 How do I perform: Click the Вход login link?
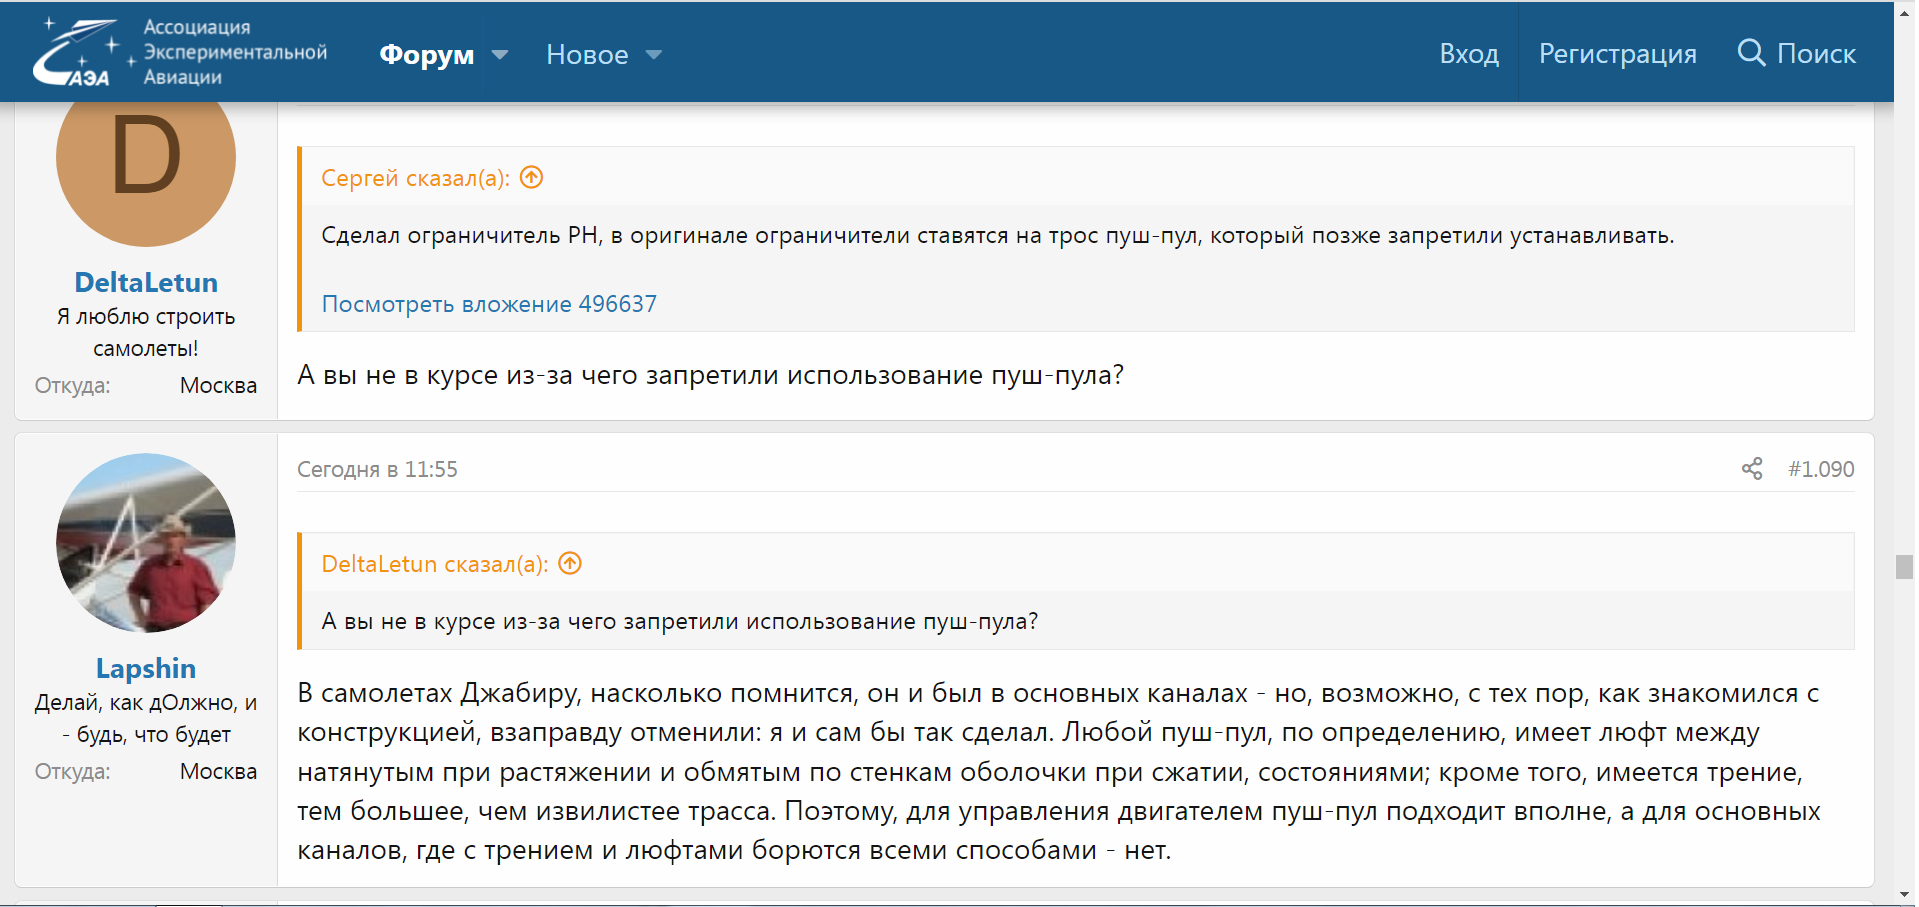coord(1468,54)
